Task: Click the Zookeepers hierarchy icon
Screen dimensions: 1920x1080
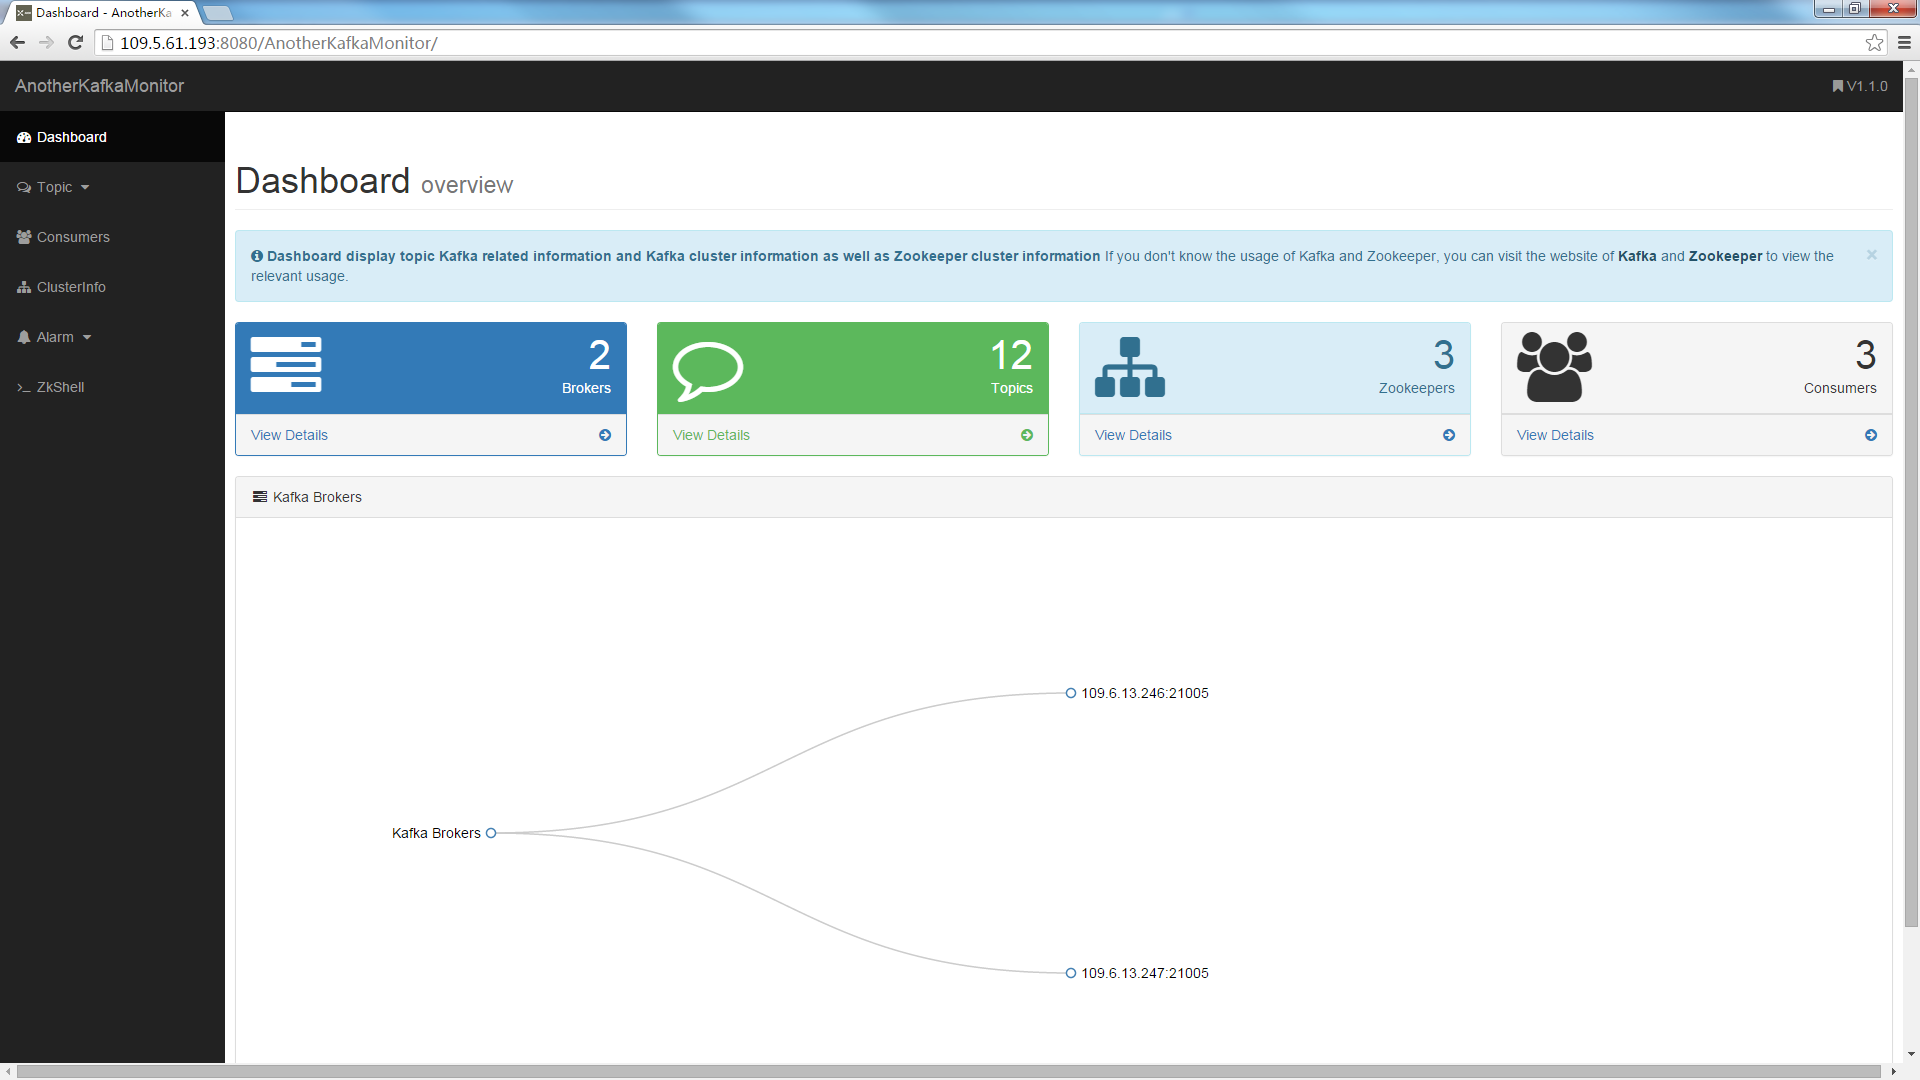Action: (x=1130, y=367)
